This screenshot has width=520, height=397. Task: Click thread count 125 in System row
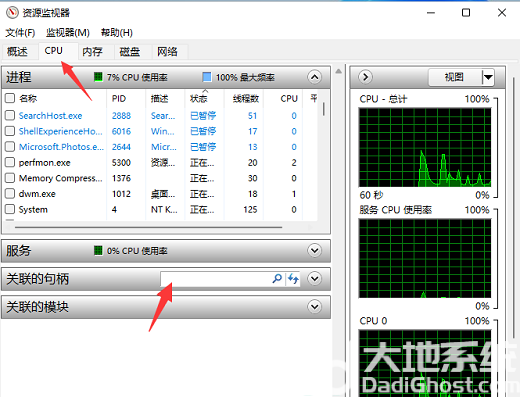coord(250,210)
